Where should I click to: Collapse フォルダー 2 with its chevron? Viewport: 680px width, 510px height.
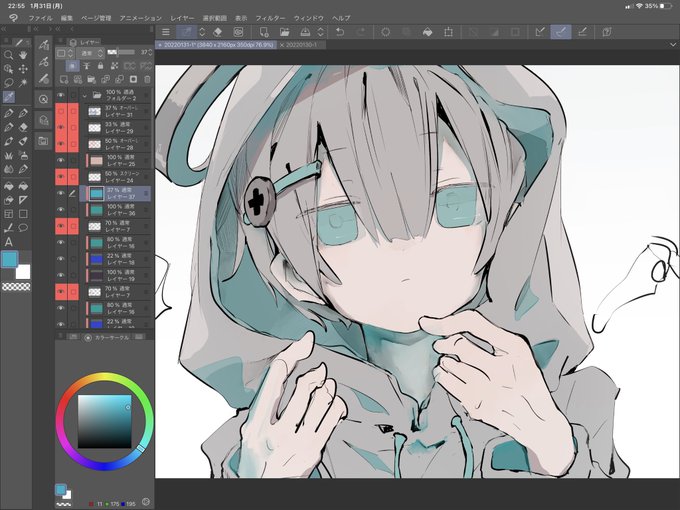coord(85,95)
